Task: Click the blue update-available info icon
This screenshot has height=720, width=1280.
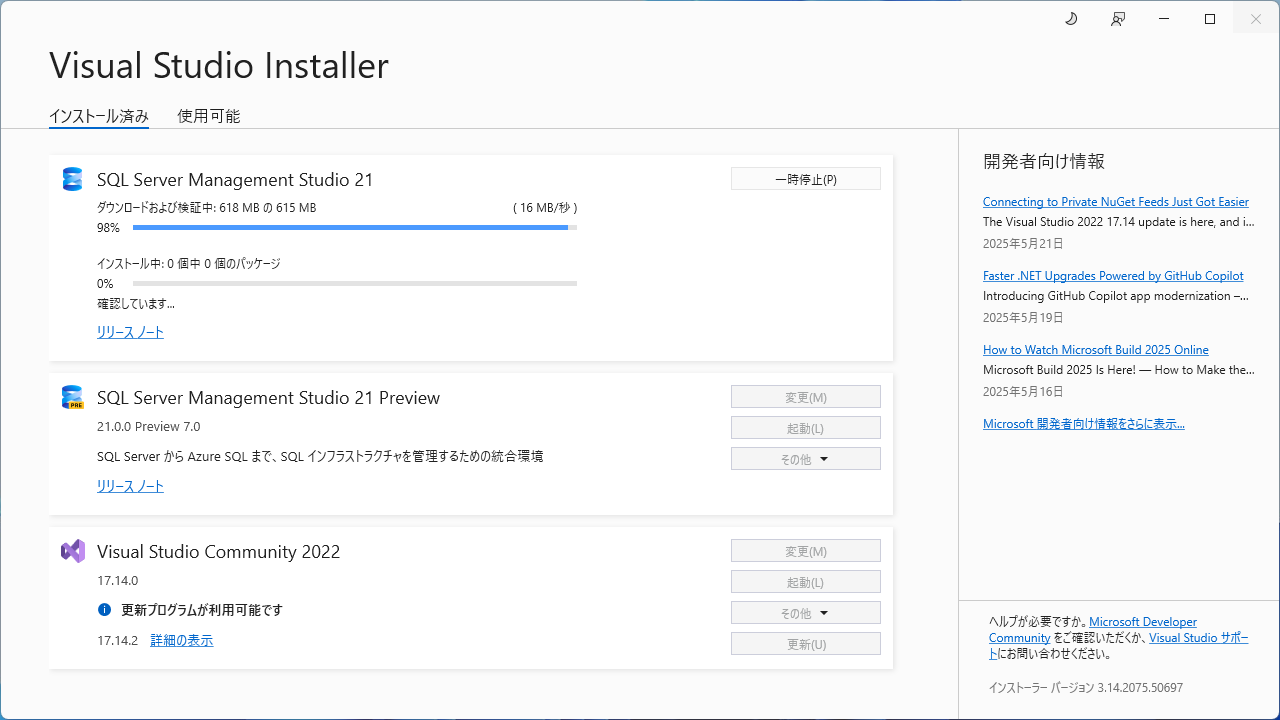Action: pos(104,609)
